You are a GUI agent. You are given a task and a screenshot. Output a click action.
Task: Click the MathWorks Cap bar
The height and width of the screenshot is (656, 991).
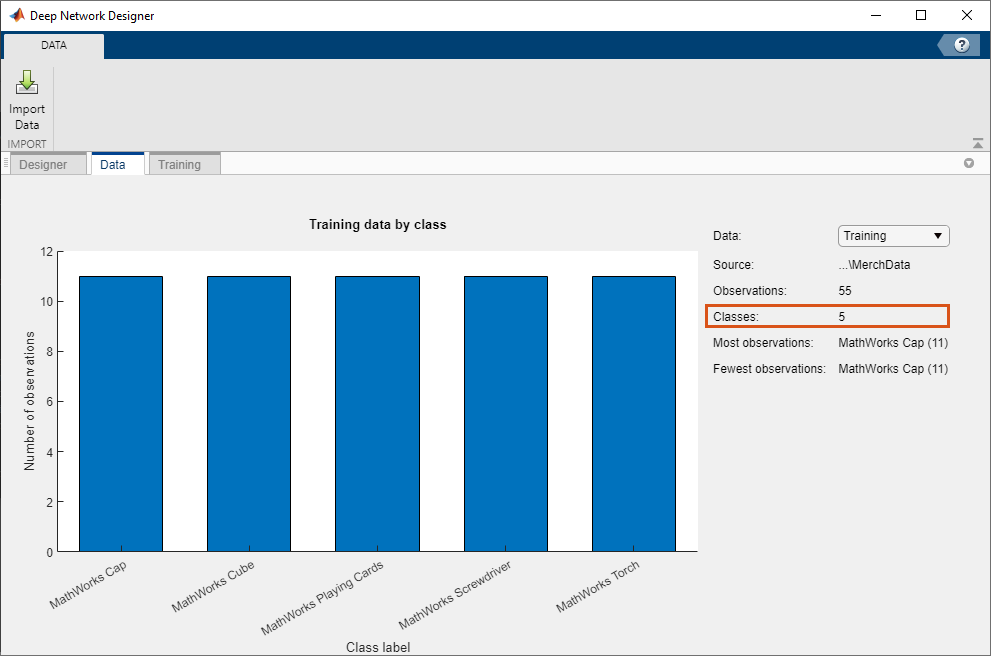tap(121, 414)
